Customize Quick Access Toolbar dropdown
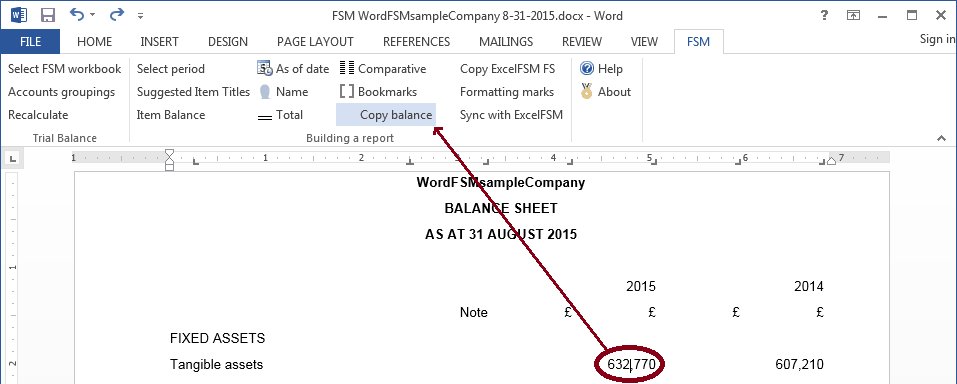This screenshot has height=384, width=957. tap(140, 15)
